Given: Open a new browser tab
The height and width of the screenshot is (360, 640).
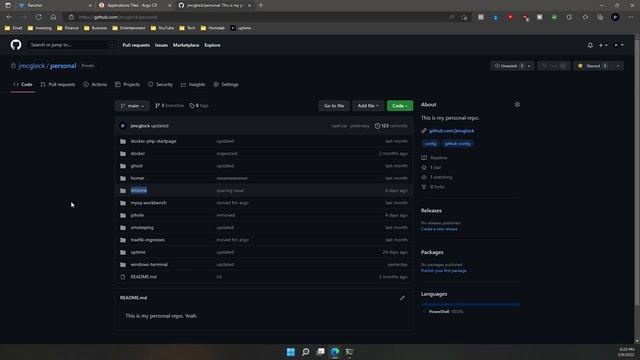Looking at the screenshot, I should coord(261,5).
